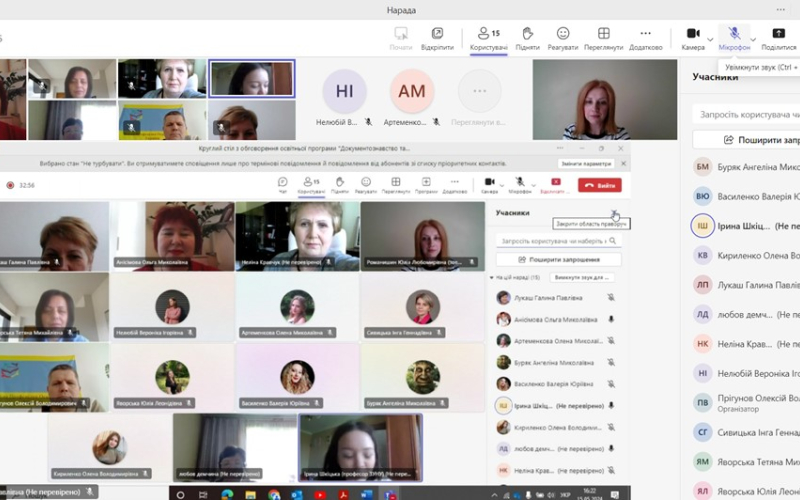Switch УКР keyboard language in tray
Image resolution: width=800 pixels, height=500 pixels.
[565, 495]
